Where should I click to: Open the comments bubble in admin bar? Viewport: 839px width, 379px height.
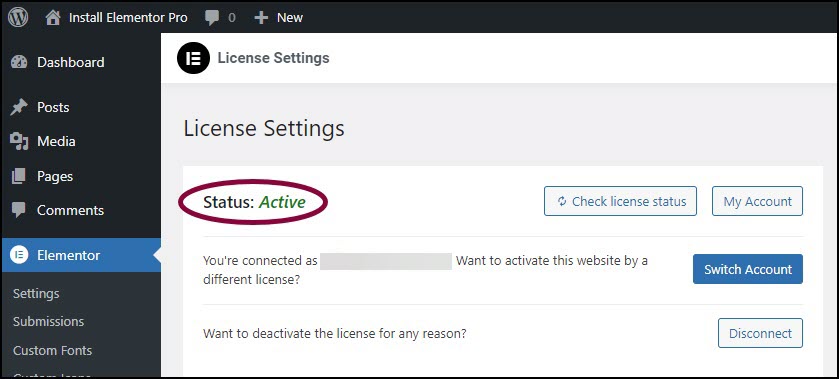(212, 18)
